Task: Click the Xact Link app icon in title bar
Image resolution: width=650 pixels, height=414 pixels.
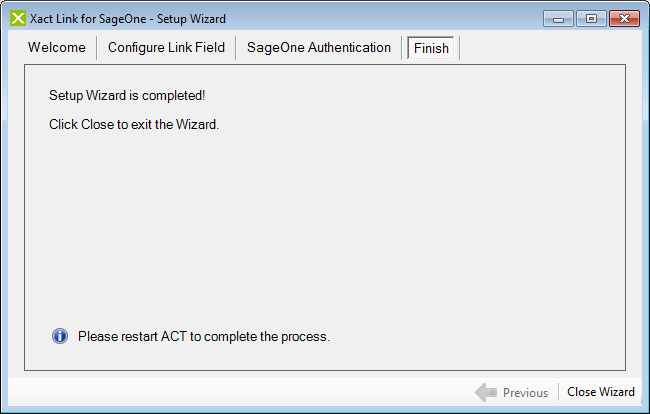Action: click(18, 19)
